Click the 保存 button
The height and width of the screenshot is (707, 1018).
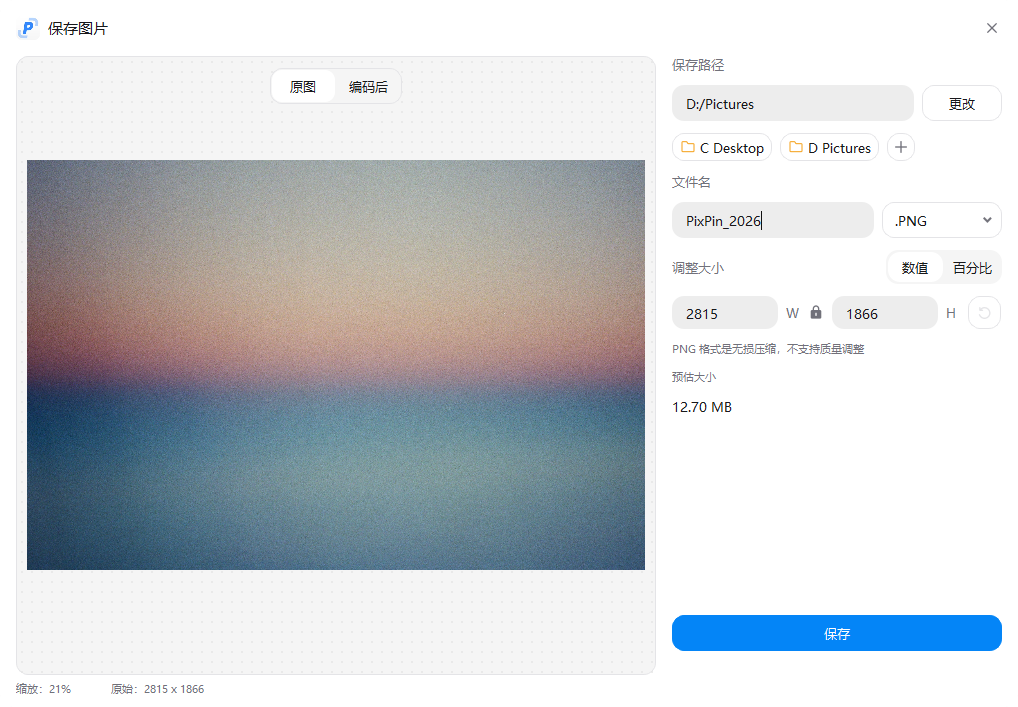pyautogui.click(x=836, y=633)
